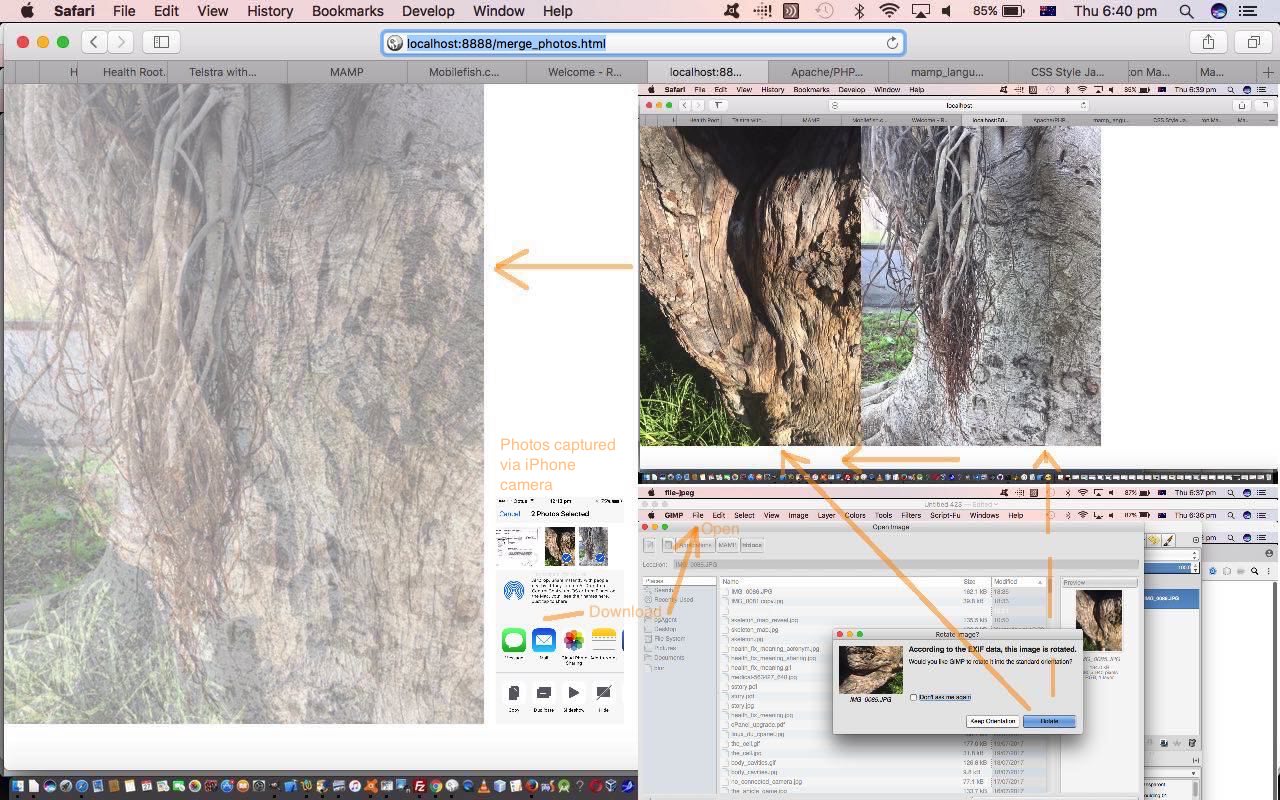The width and height of the screenshot is (1280, 800).
Task: Launch FileZilla from the Dock
Action: tap(420, 786)
